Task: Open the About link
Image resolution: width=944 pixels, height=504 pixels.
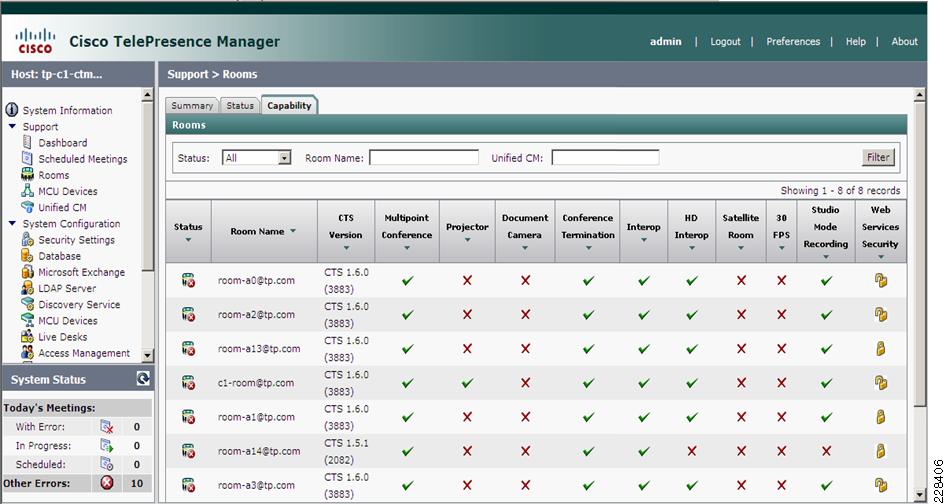Action: 904,42
